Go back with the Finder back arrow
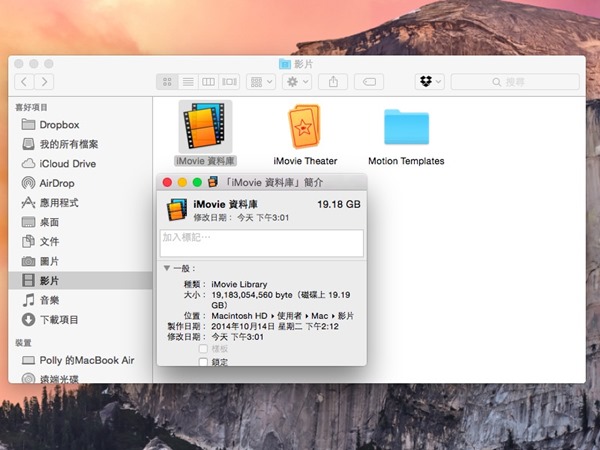The image size is (600, 450). [24, 82]
